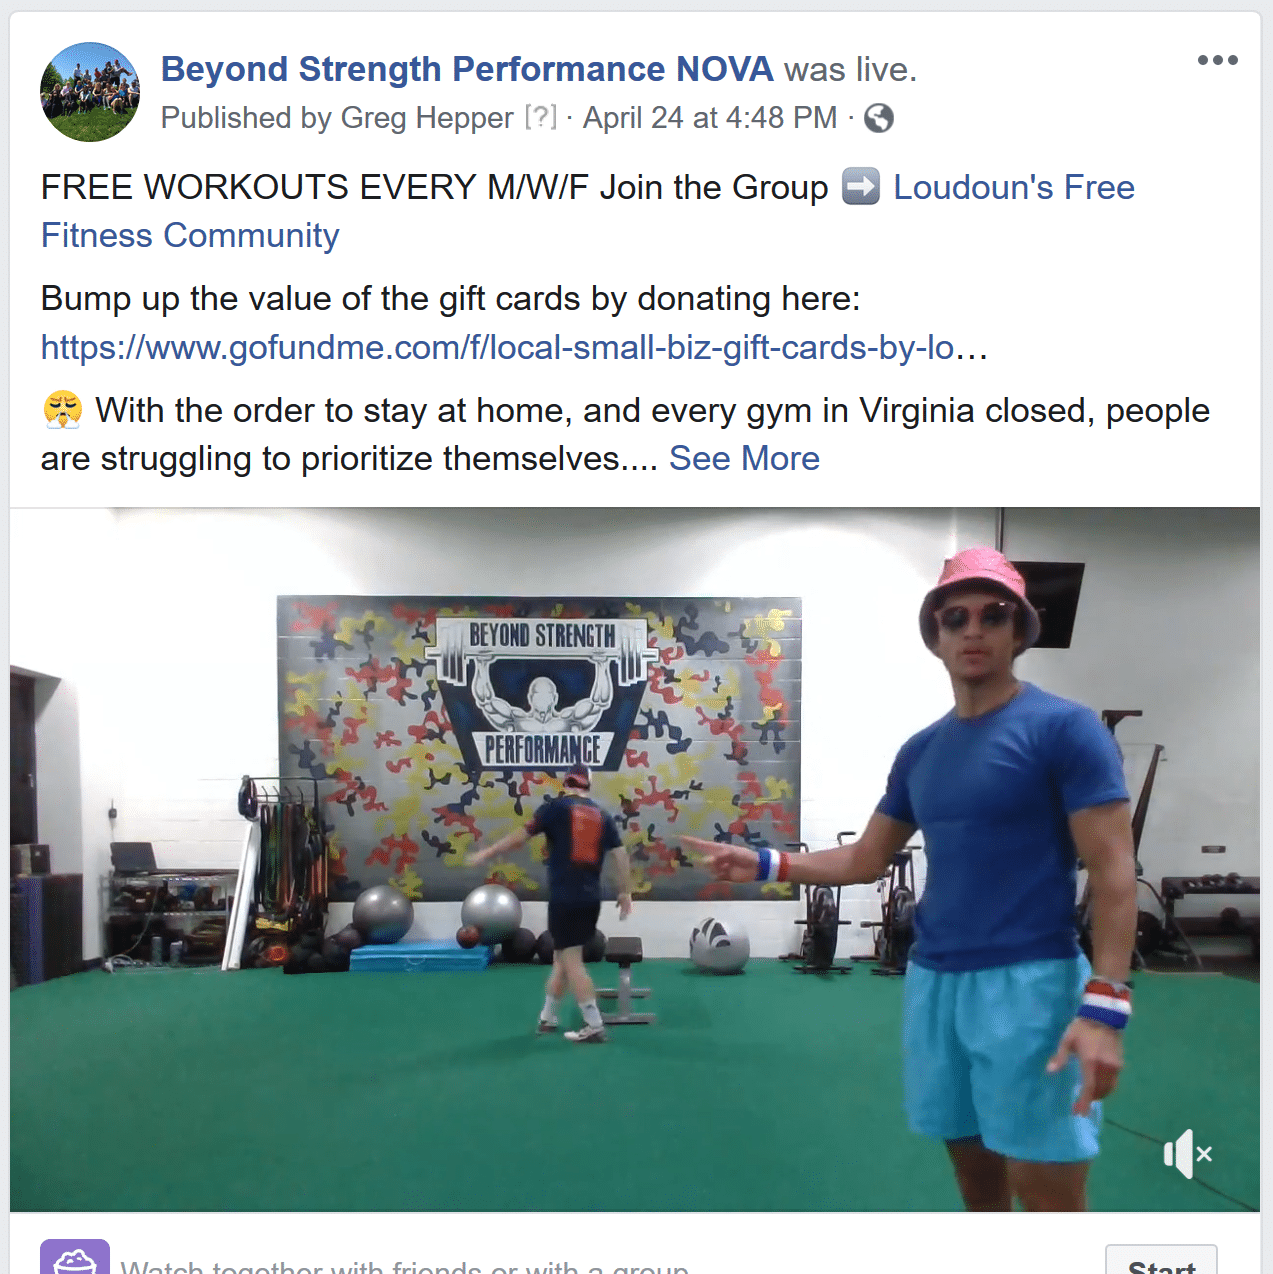Click the globe public audience icon
Screen dimensions: 1273x1274
coord(879,118)
